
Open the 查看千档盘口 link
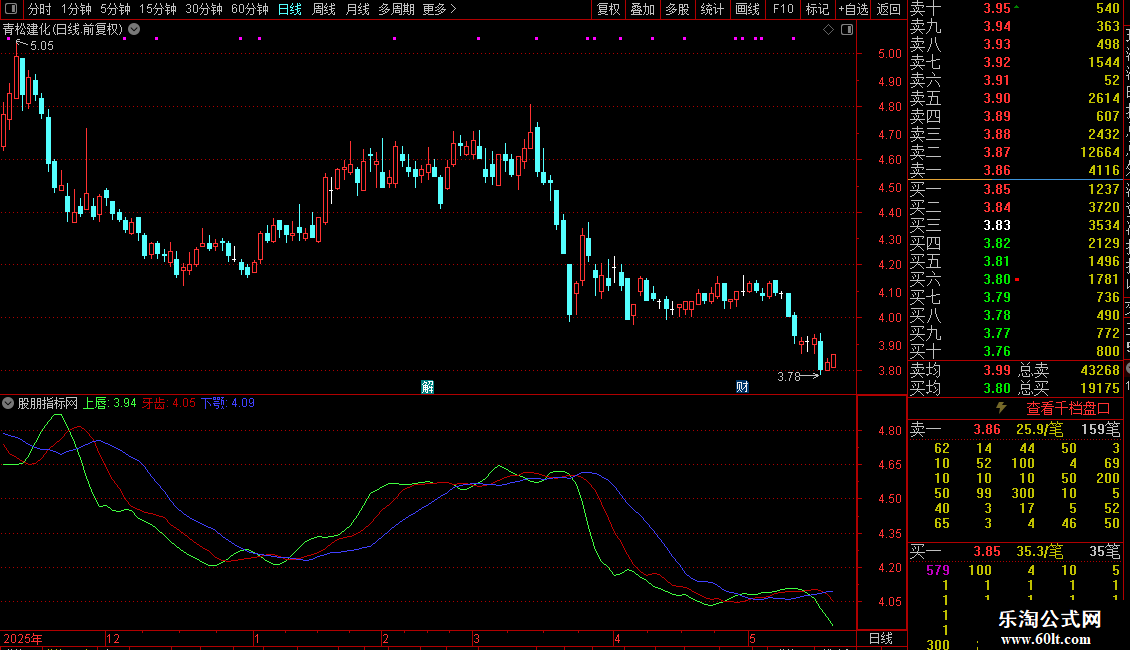(1068, 409)
